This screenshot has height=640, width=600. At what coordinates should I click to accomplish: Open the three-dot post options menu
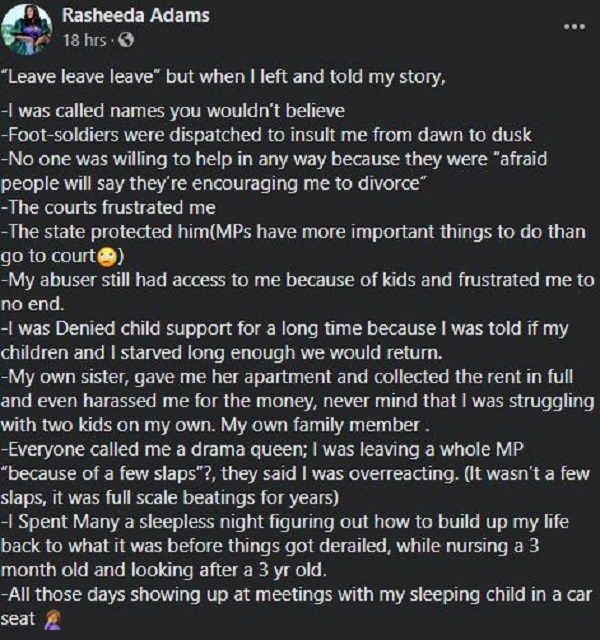click(573, 27)
